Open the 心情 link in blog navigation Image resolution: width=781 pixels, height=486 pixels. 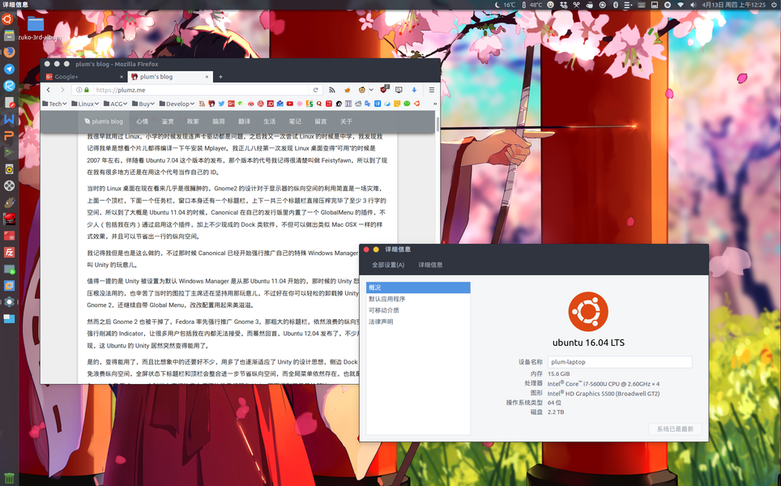(x=141, y=121)
